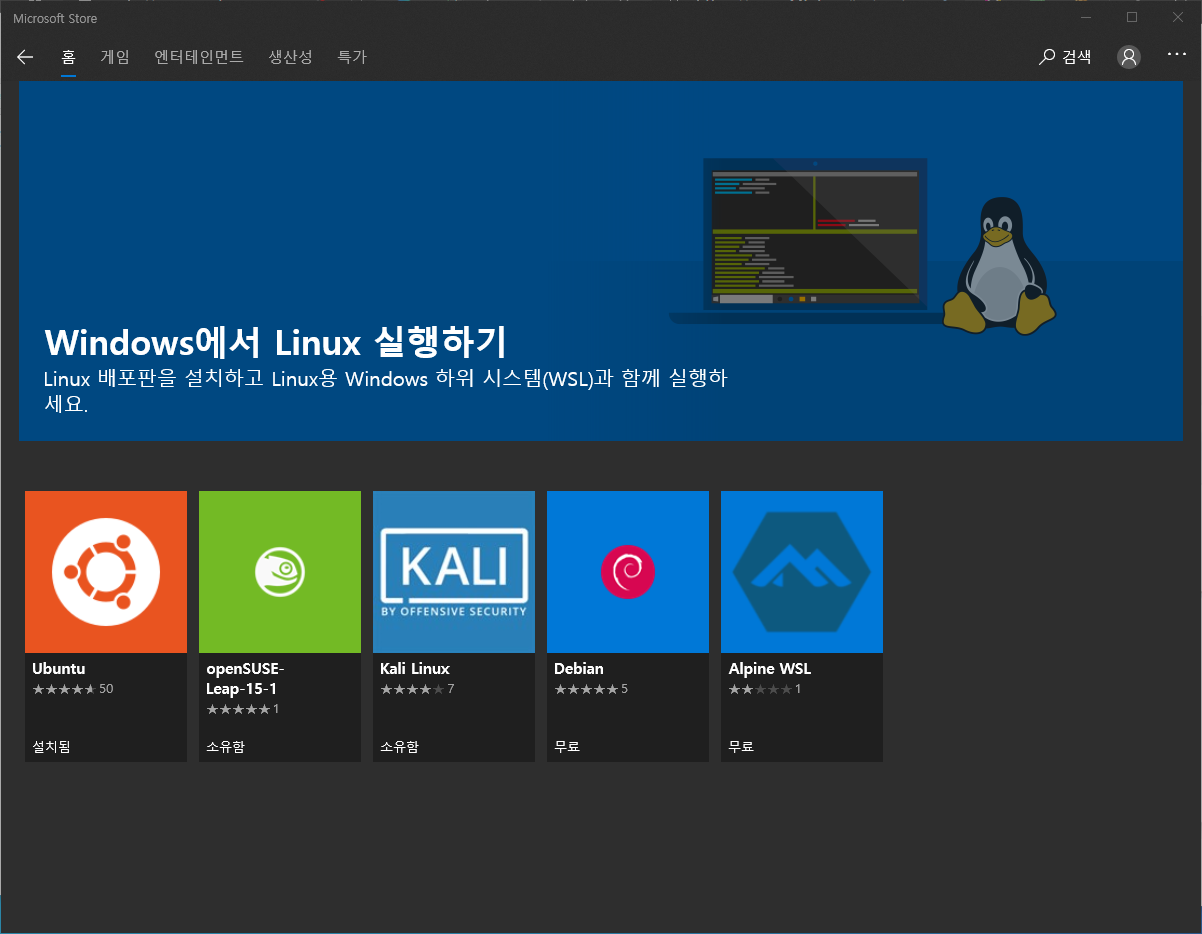Image resolution: width=1202 pixels, height=934 pixels.
Task: Open the Debian swirl logo tile
Action: (628, 572)
